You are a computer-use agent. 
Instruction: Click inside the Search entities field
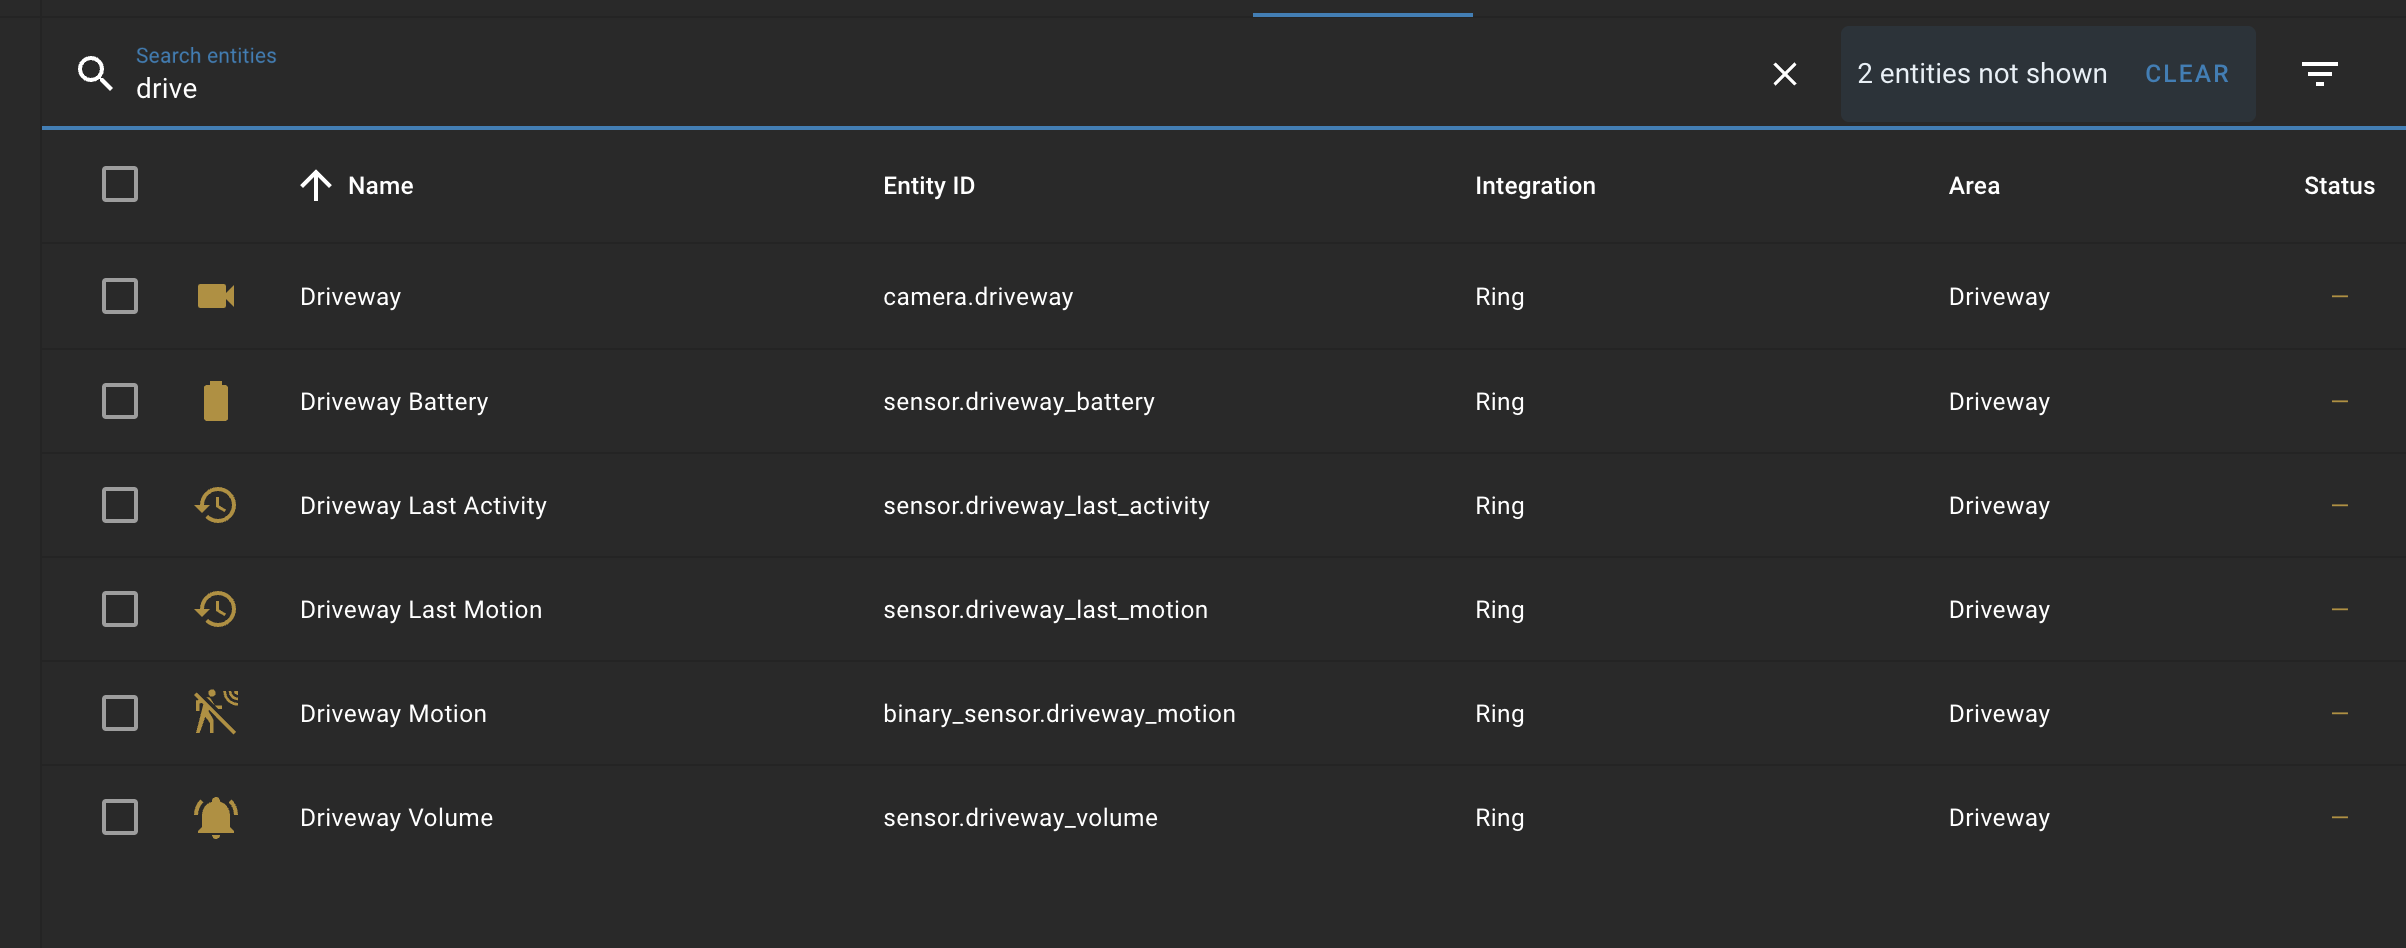coord(400,87)
